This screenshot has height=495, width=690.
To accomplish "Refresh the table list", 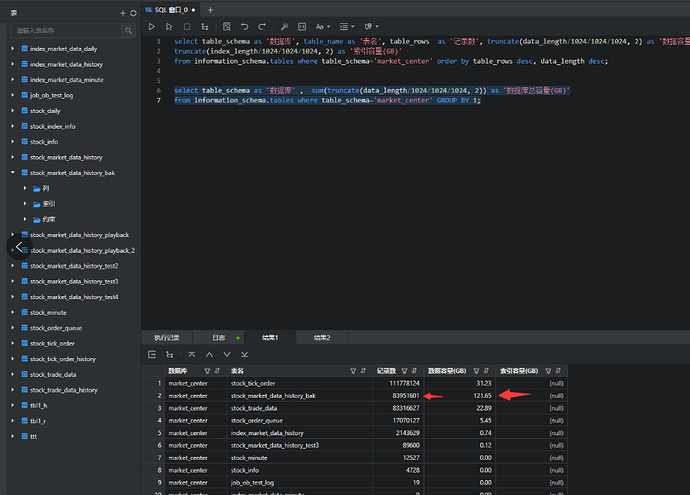I will [133, 13].
